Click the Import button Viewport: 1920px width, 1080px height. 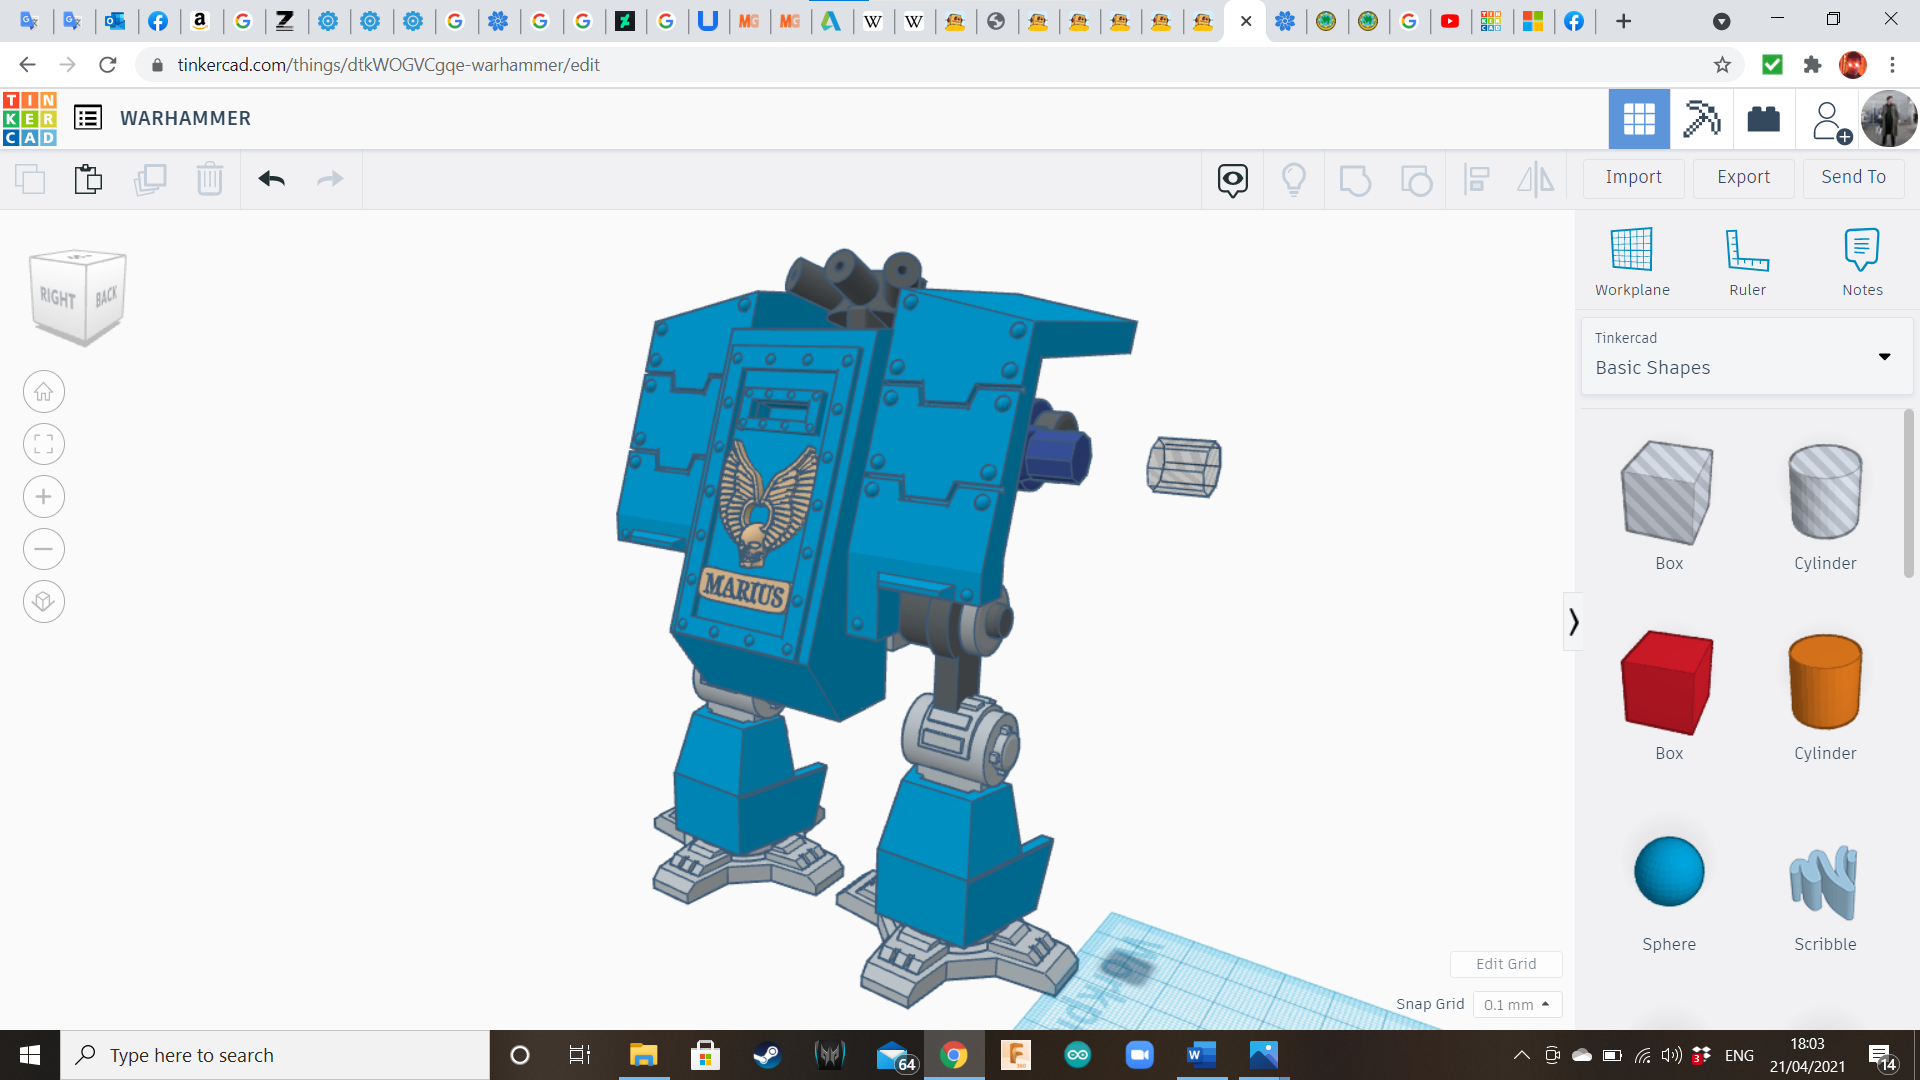[1633, 177]
